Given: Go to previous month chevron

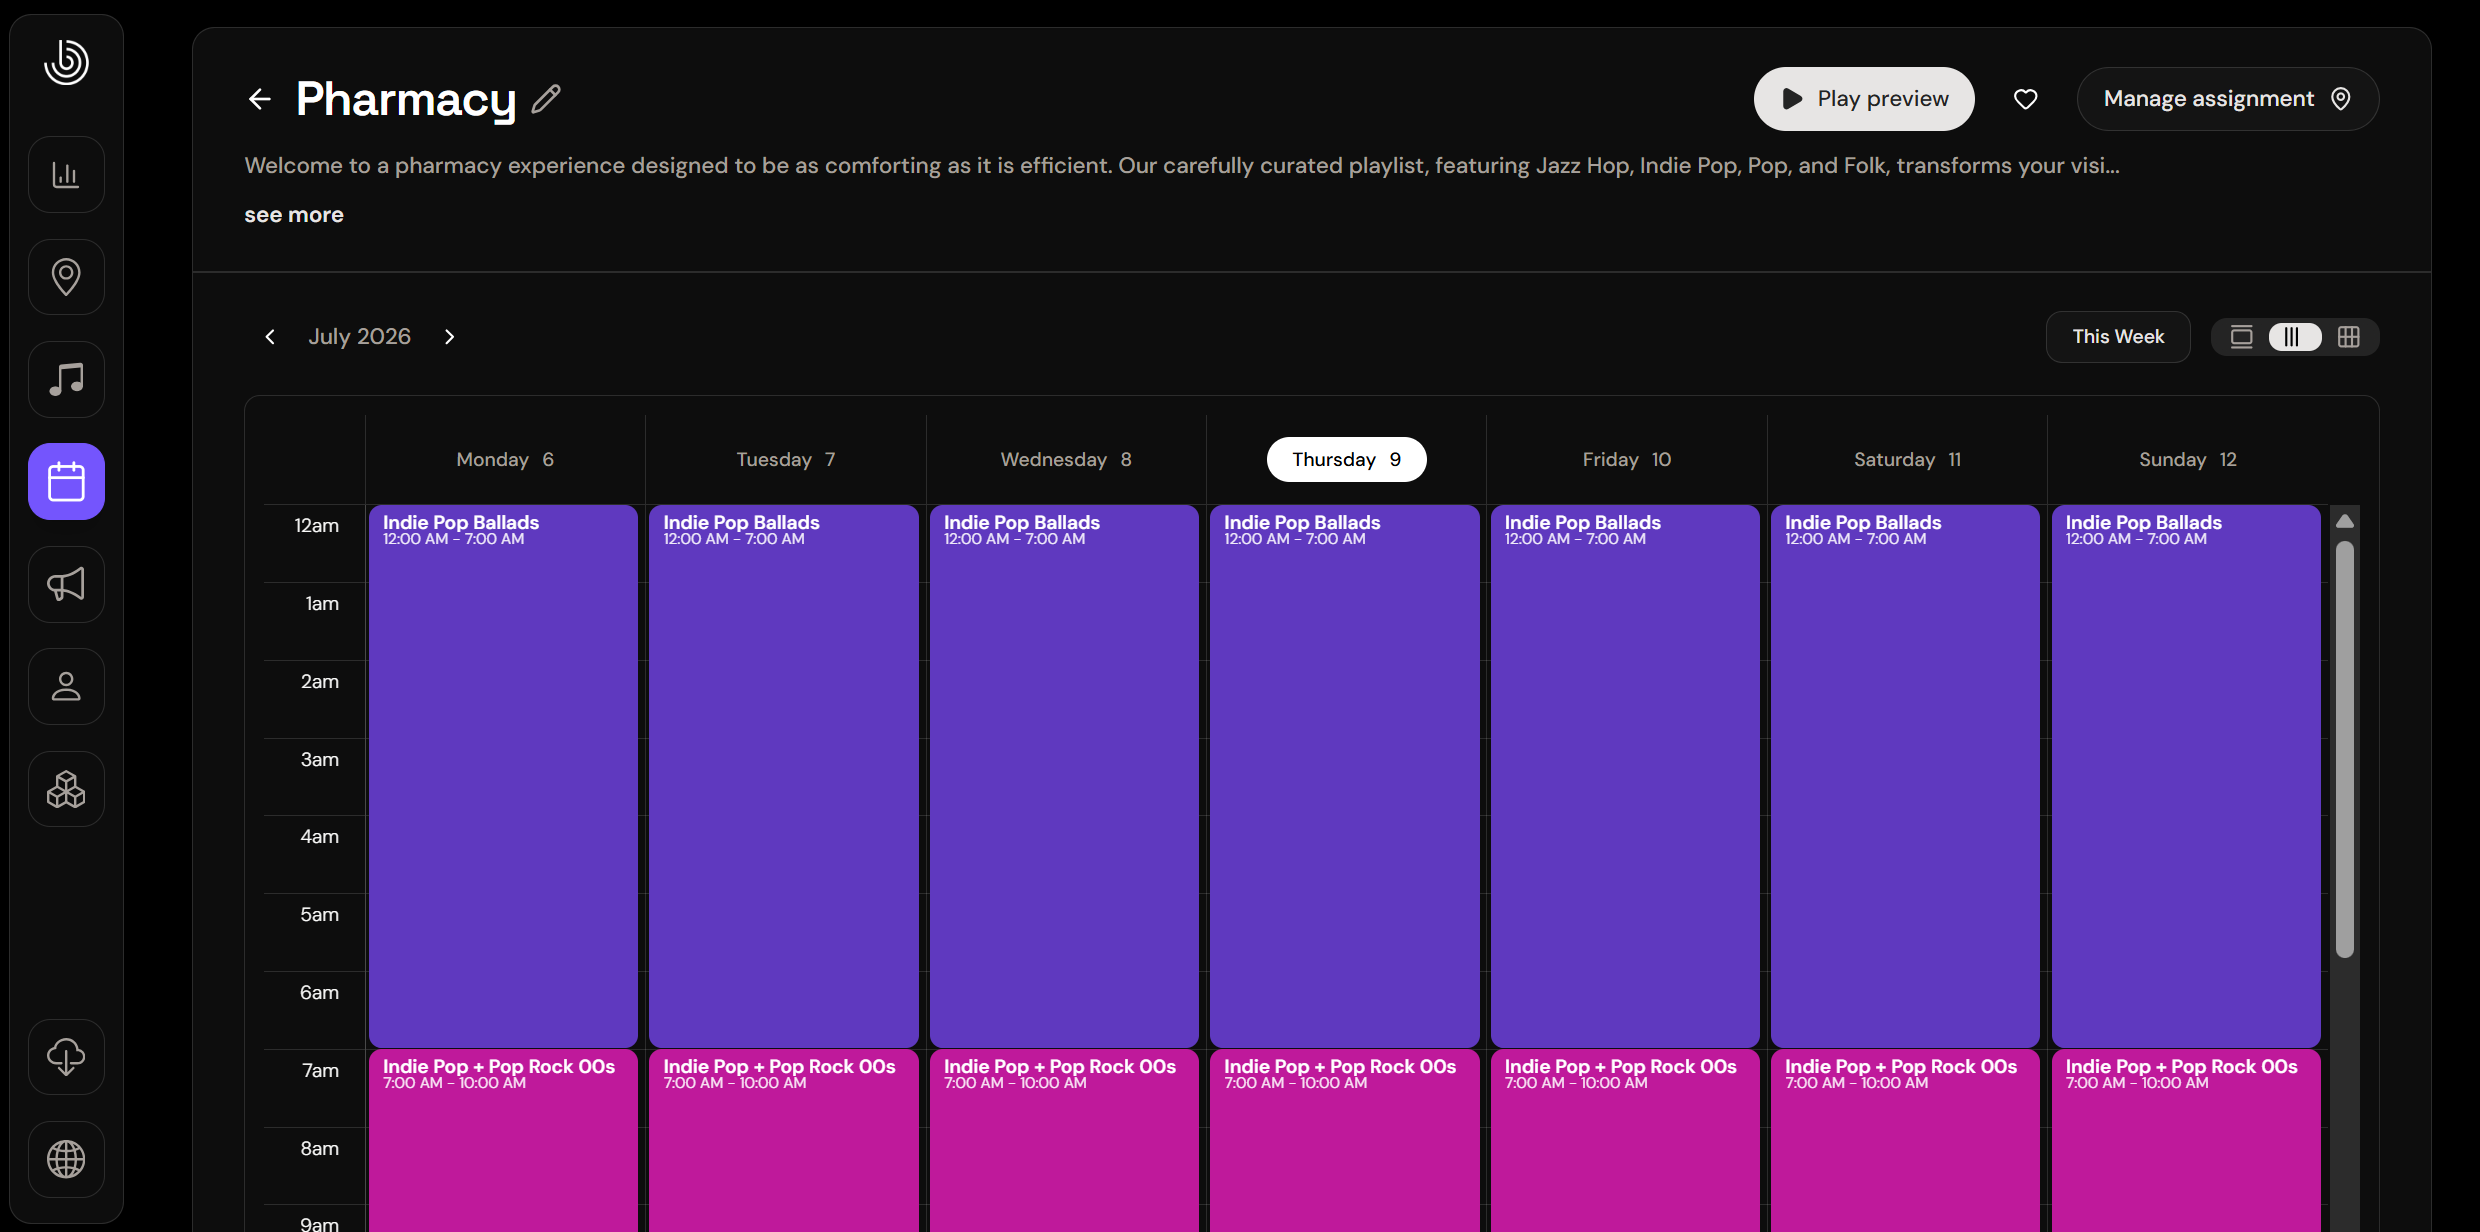Looking at the screenshot, I should [x=270, y=337].
